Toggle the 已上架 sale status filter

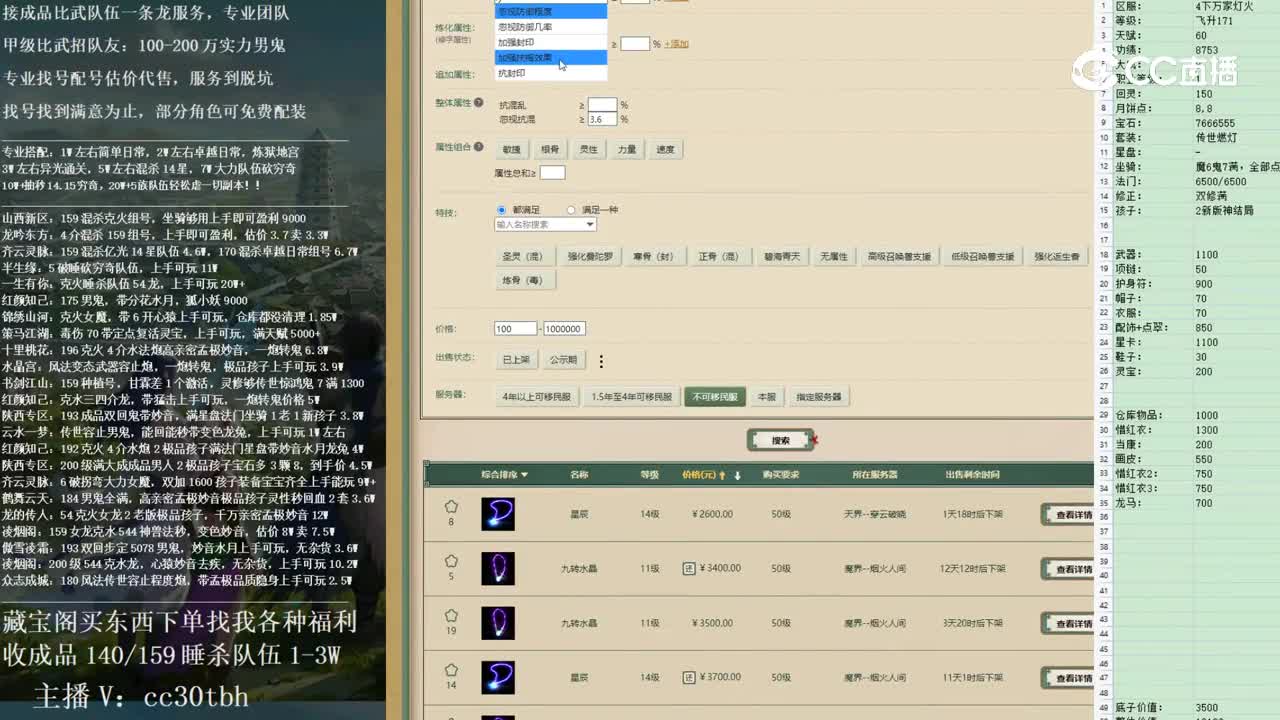pyautogui.click(x=516, y=360)
